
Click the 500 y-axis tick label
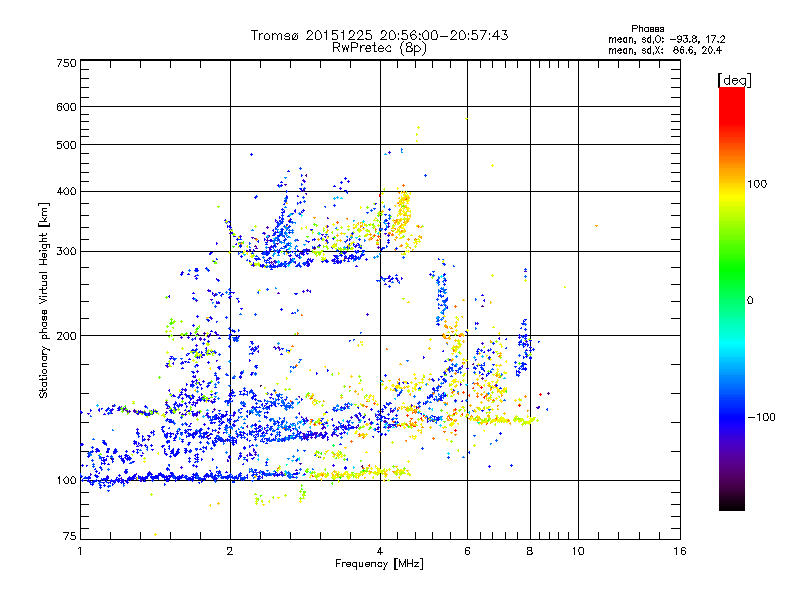click(66, 145)
